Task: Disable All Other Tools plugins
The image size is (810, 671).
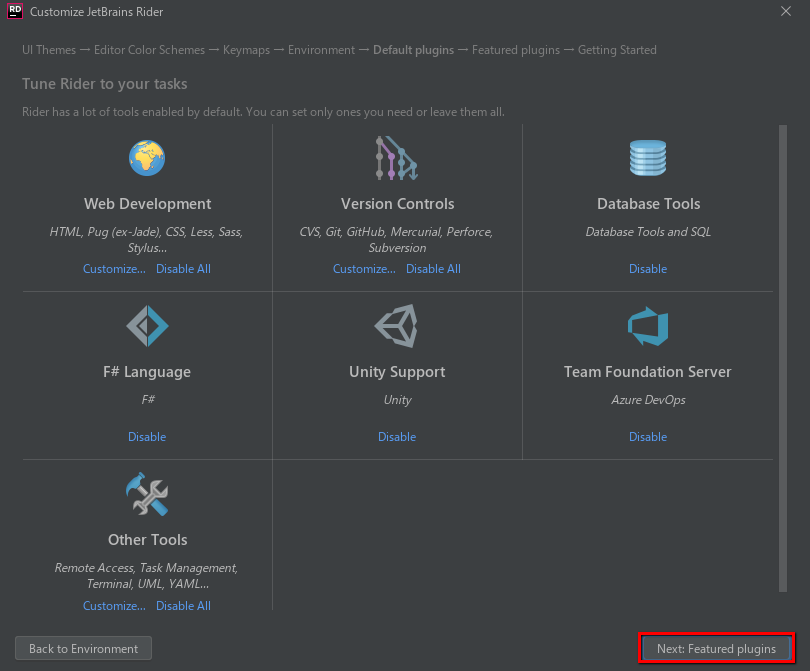Action: [183, 605]
